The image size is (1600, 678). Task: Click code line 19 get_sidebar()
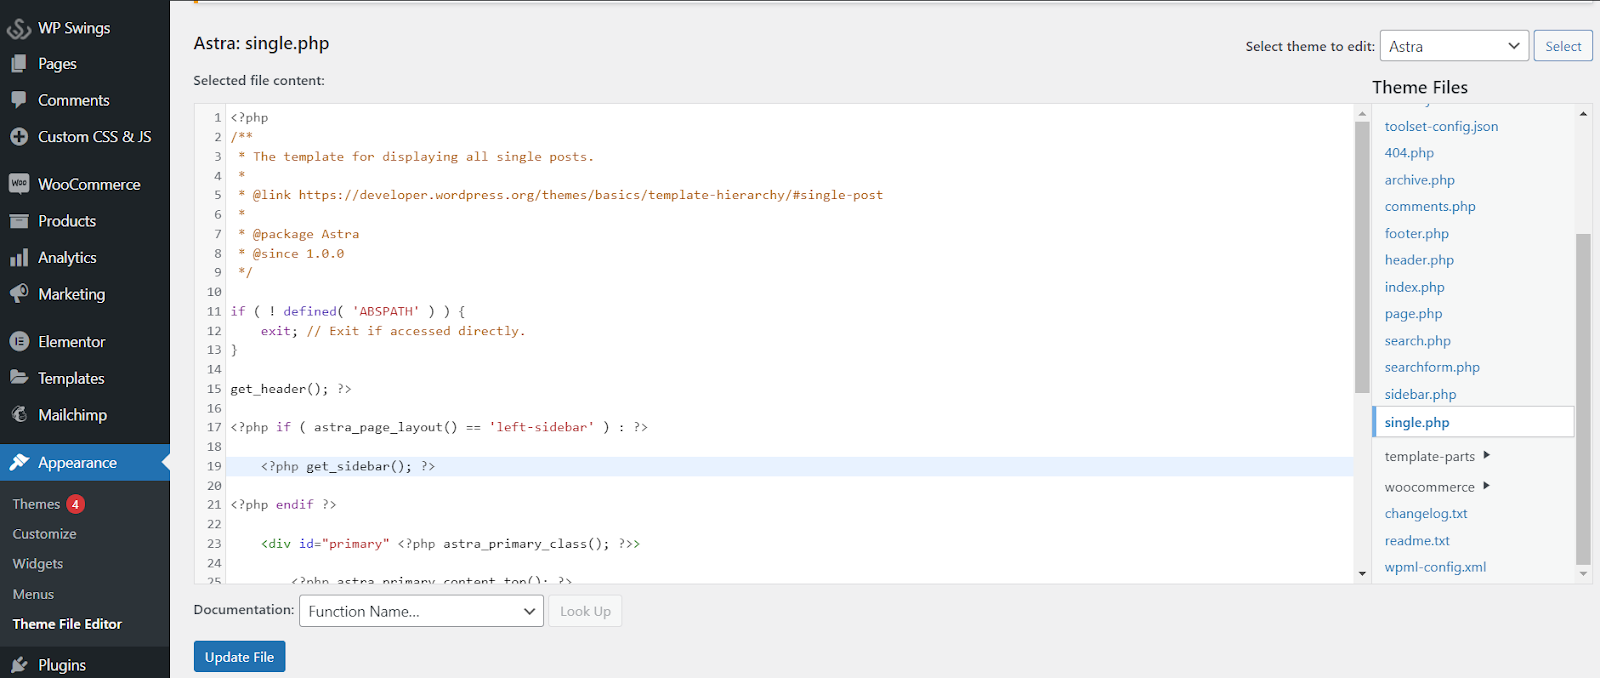(x=348, y=466)
